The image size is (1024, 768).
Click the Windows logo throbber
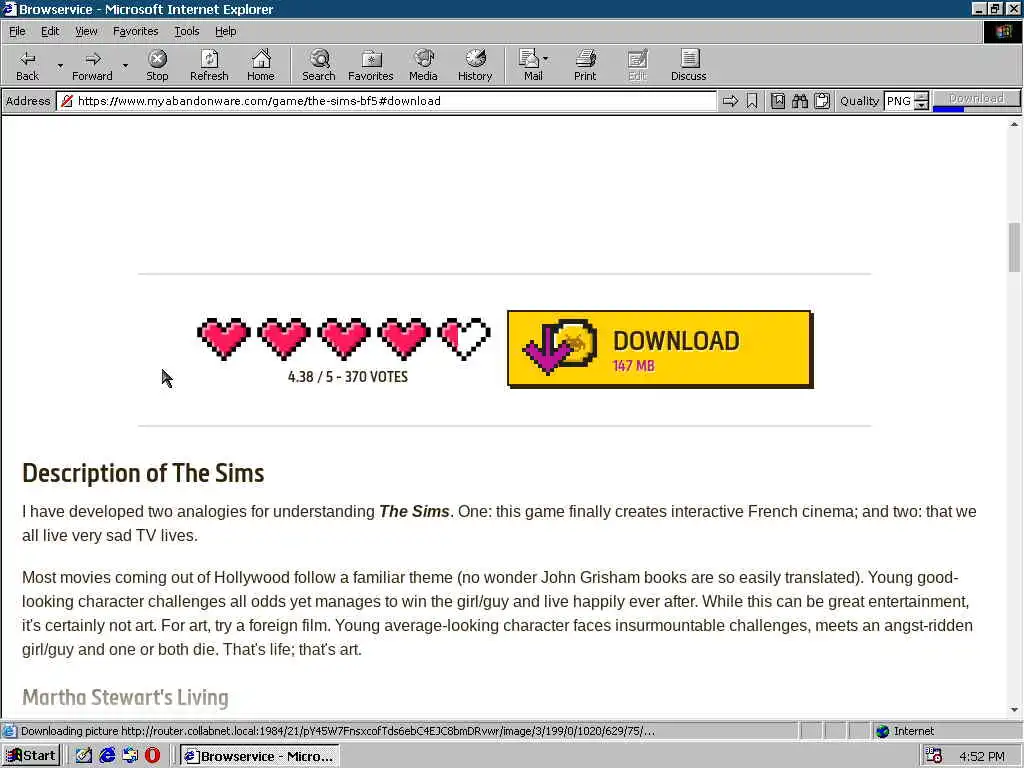tap(1002, 32)
